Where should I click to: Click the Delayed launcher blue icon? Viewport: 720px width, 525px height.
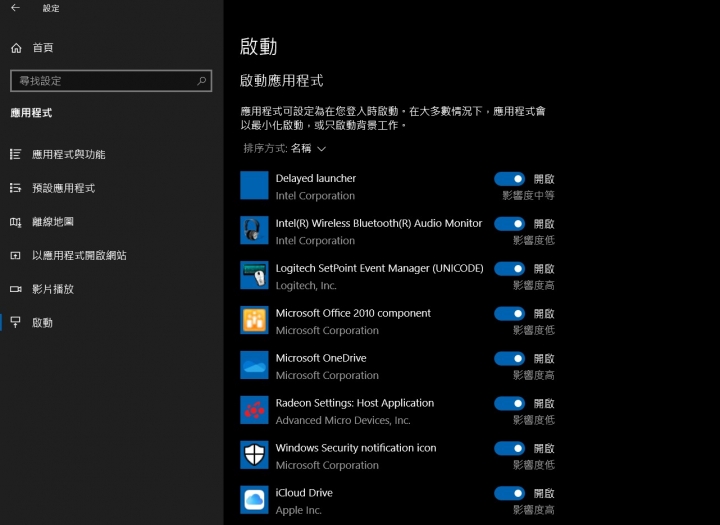click(254, 185)
